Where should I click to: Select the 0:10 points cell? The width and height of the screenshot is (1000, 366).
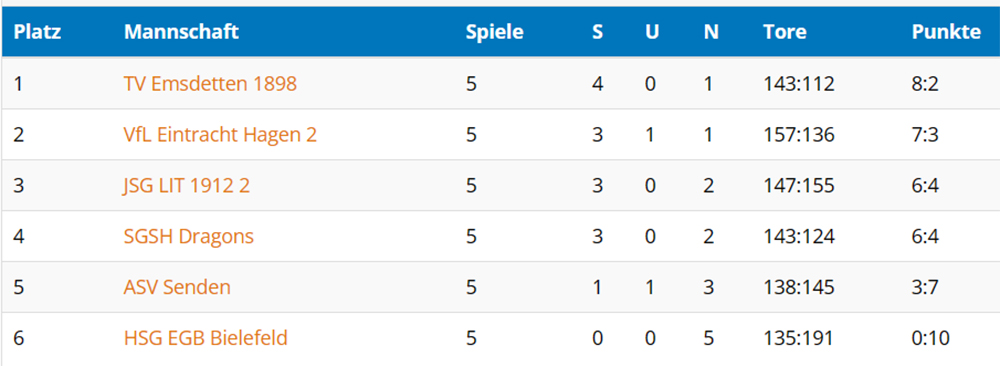click(930, 338)
